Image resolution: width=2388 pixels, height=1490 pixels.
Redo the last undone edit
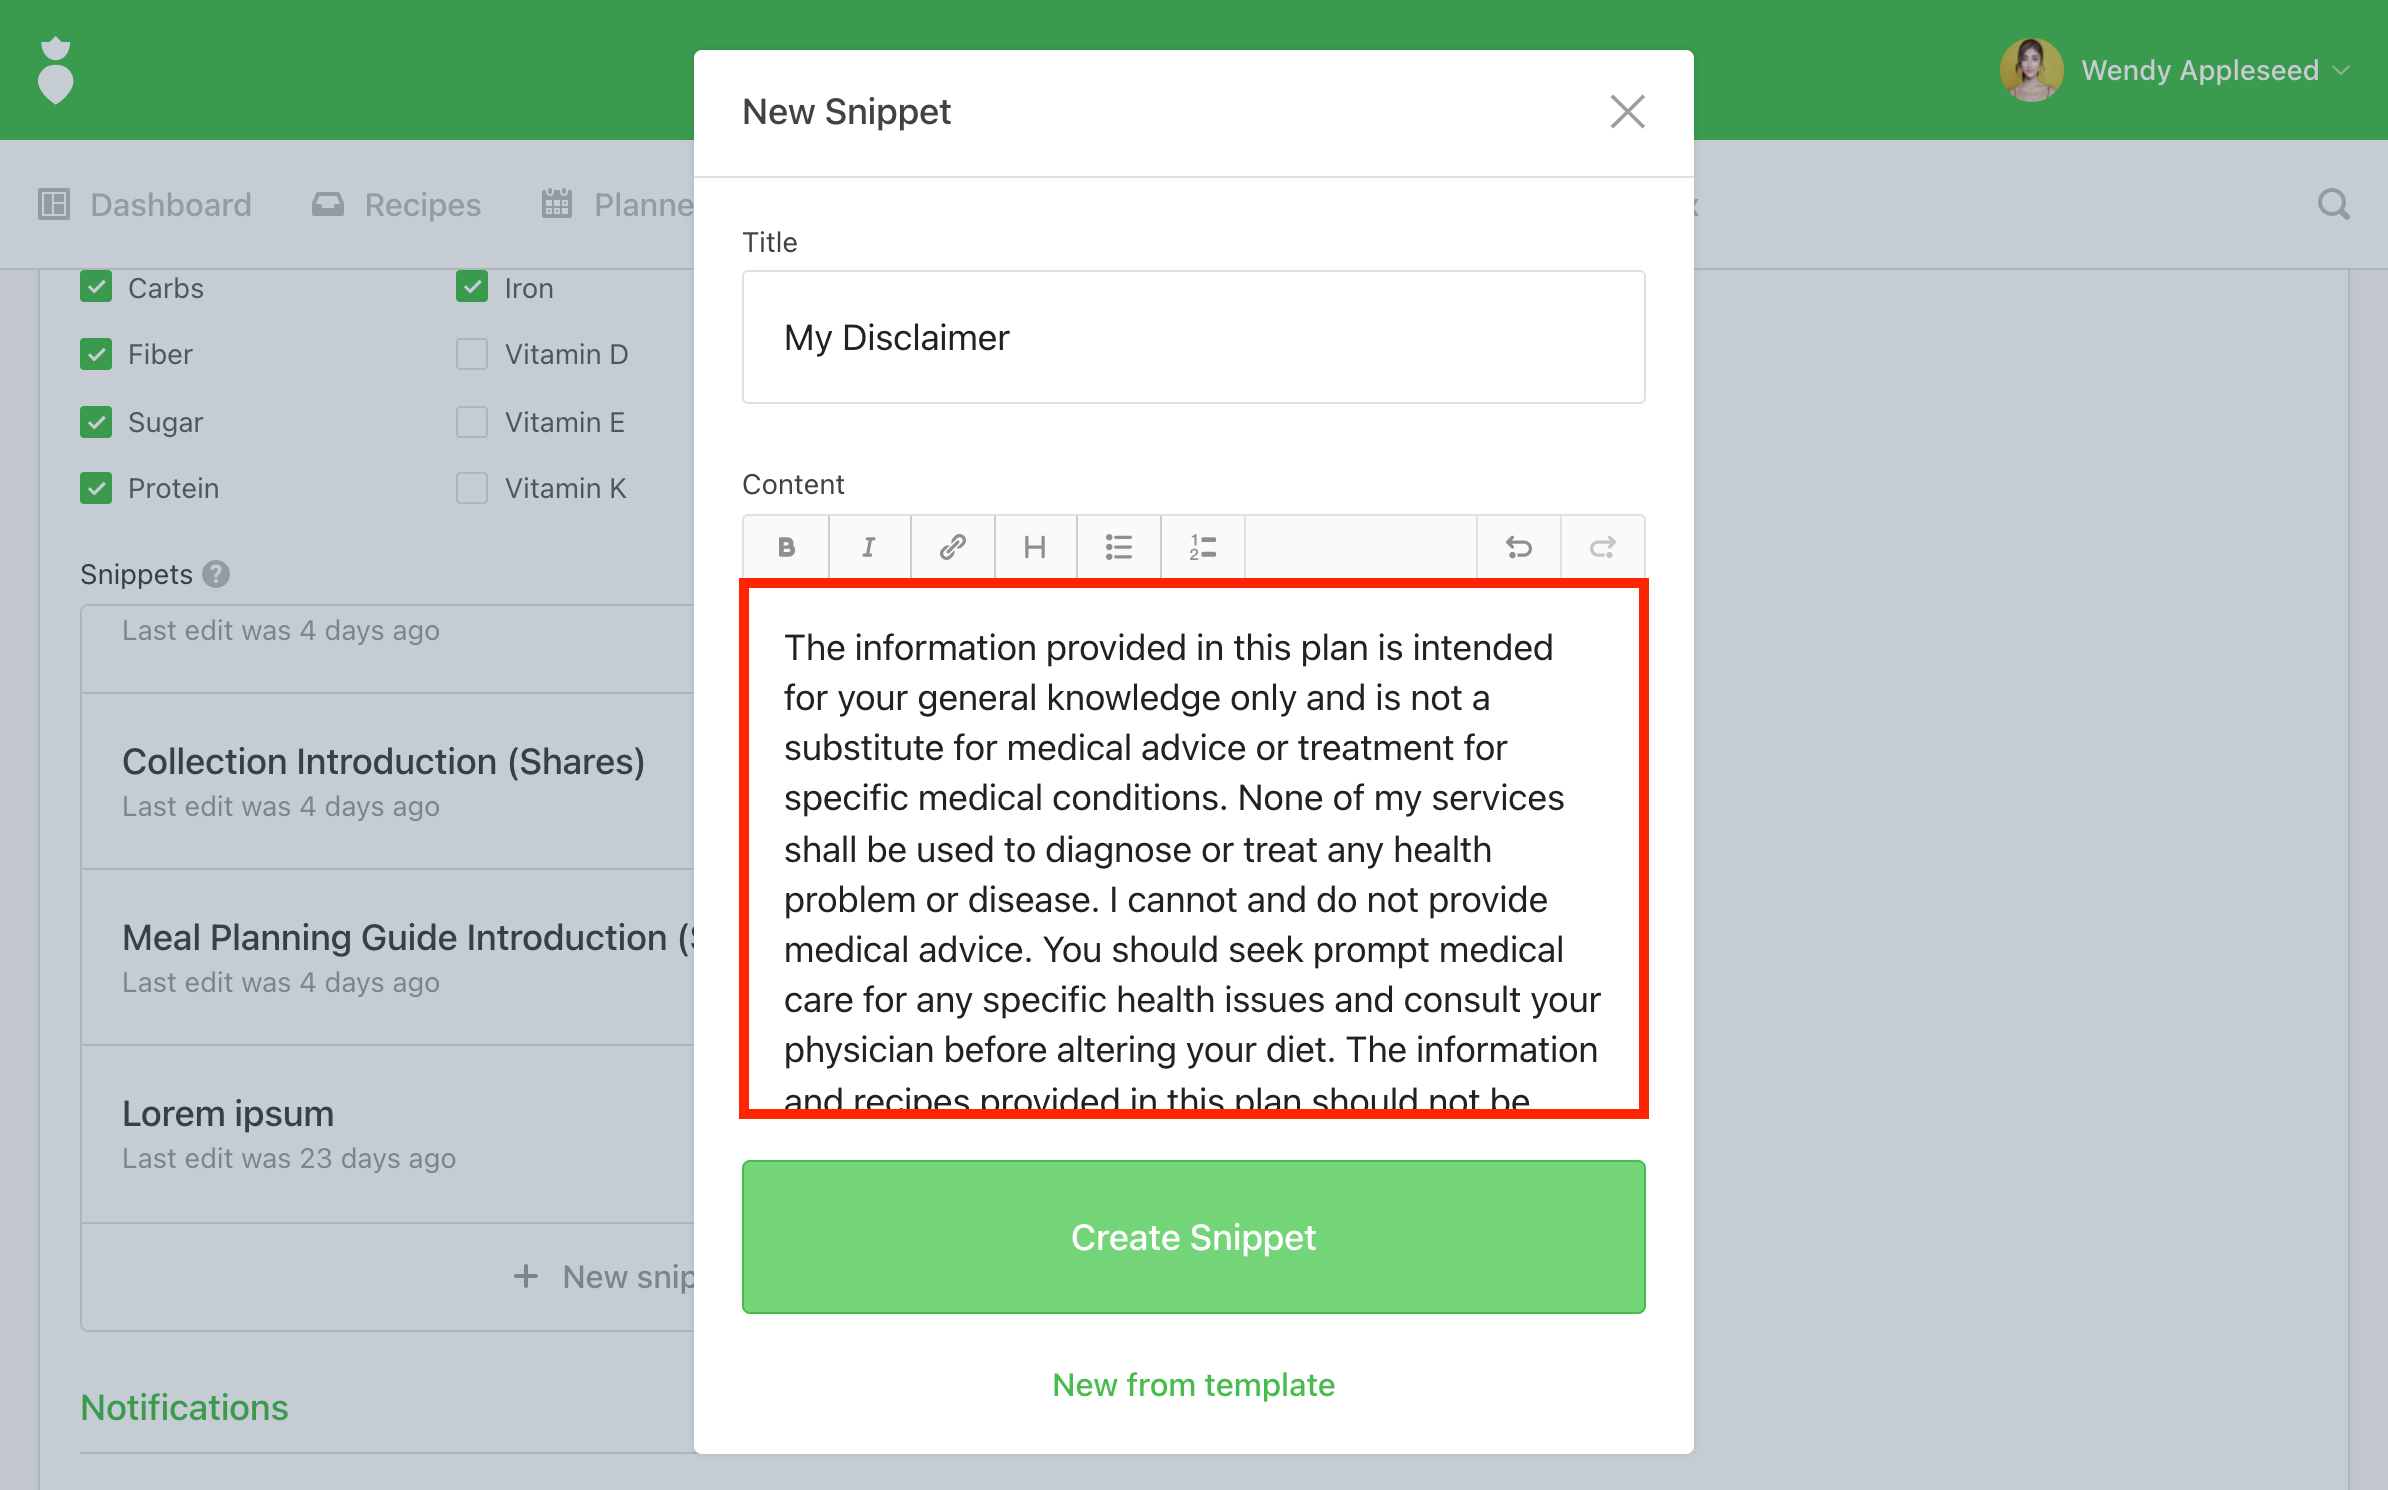1602,547
